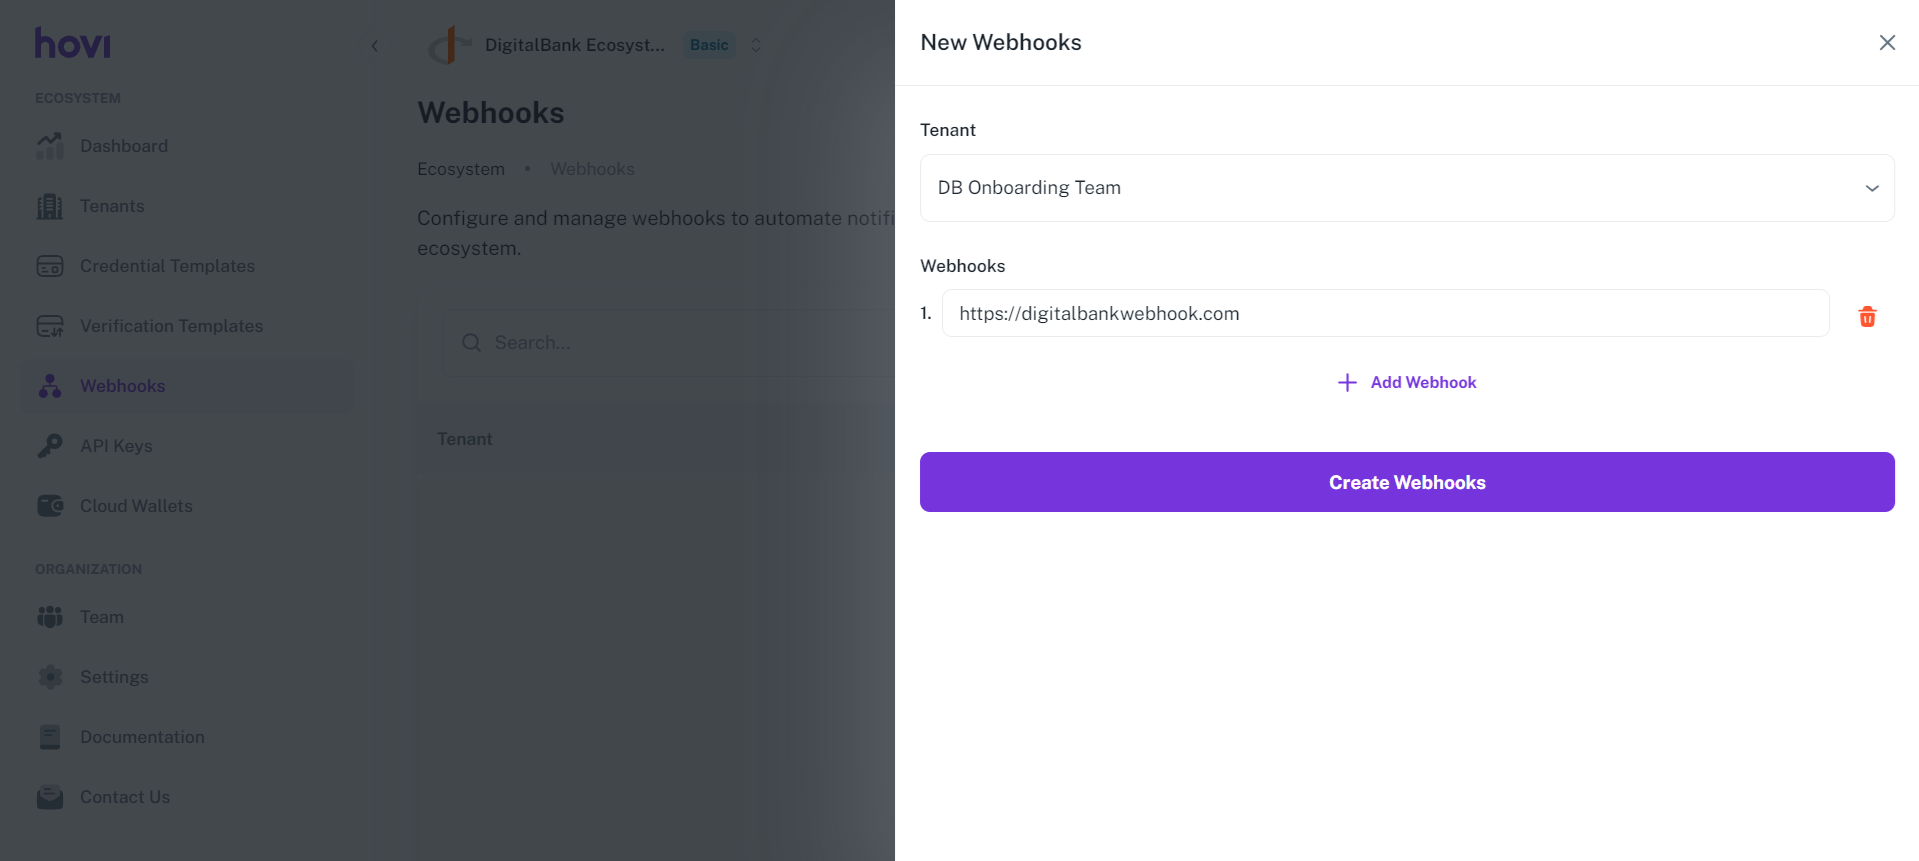This screenshot has width=1919, height=861.
Task: Click the Ecosystem breadcrumb link
Action: click(461, 169)
